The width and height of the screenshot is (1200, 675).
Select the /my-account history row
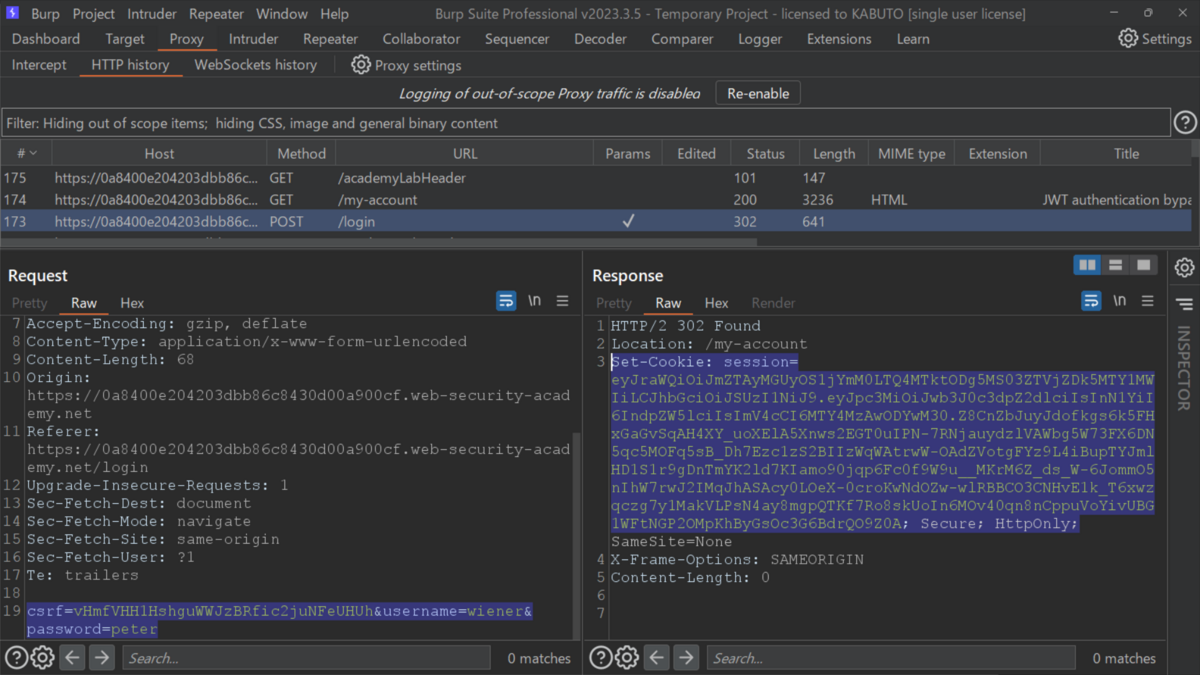pyautogui.click(x=597, y=200)
